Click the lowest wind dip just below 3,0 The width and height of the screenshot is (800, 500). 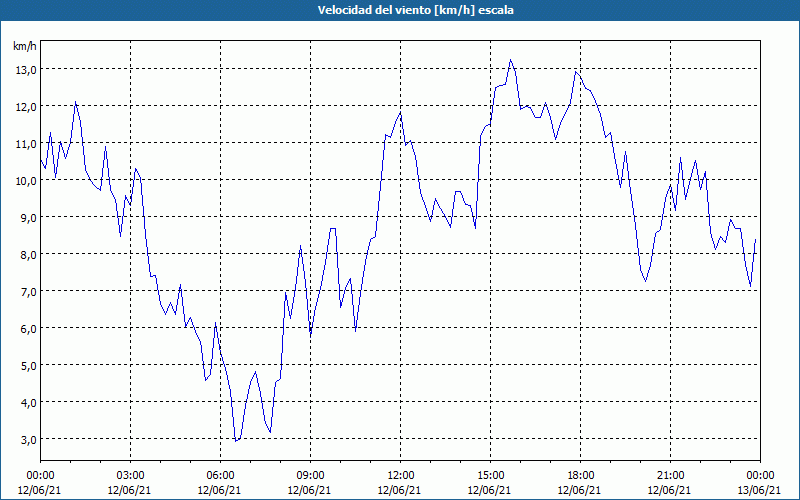coord(236,441)
